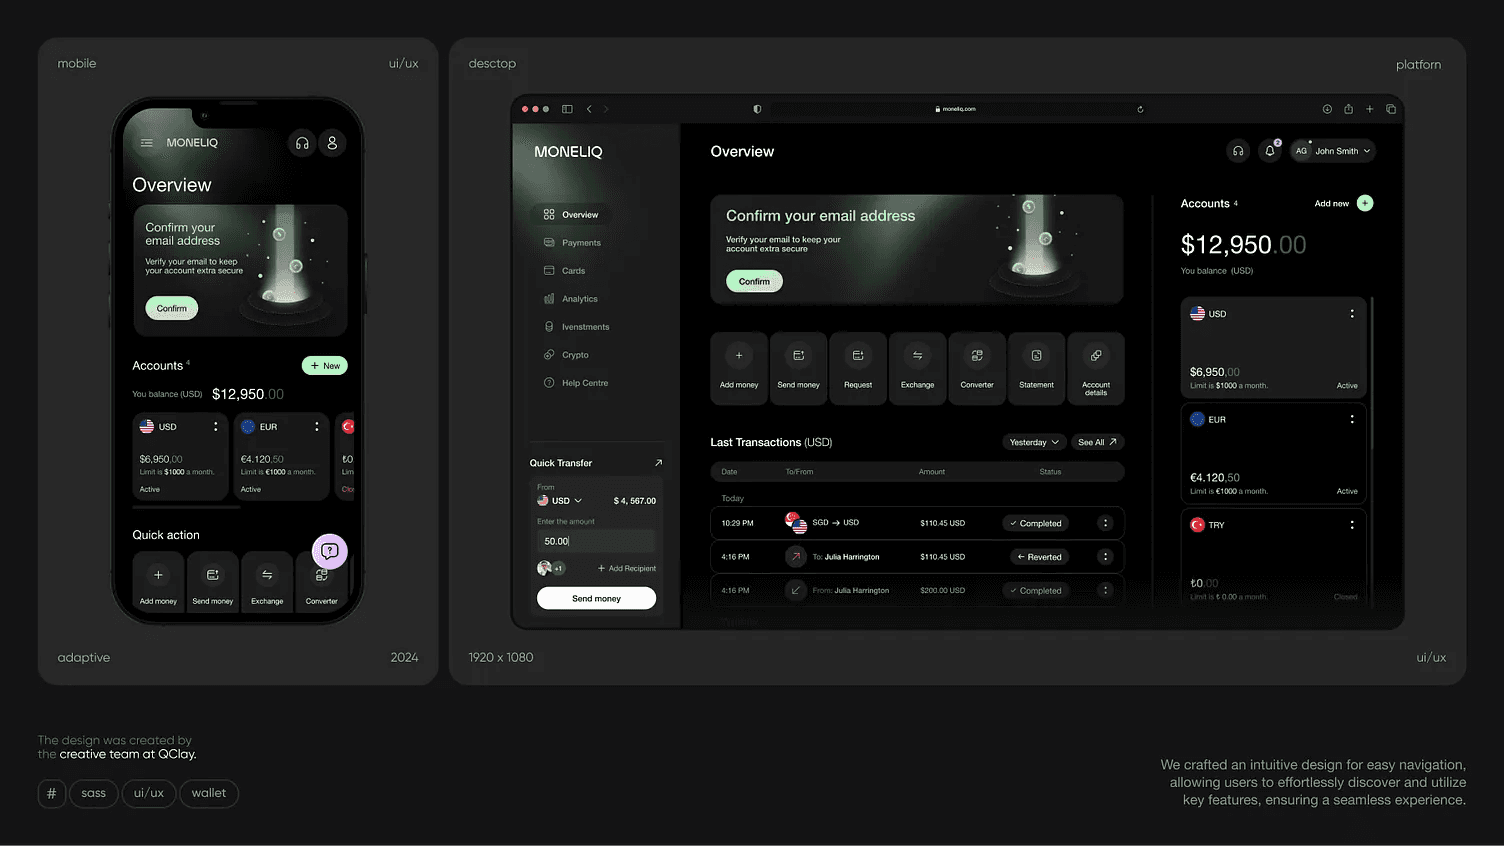The width and height of the screenshot is (1504, 846).
Task: Tap the mobile Exchange quick action
Action: tap(267, 581)
